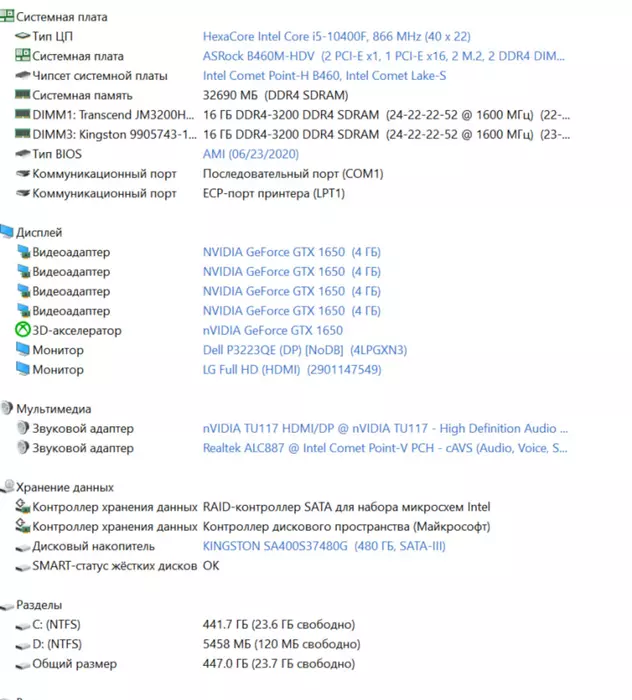This screenshot has width=632, height=700.
Task: Click the Разделы section drive icon
Action: point(7,606)
